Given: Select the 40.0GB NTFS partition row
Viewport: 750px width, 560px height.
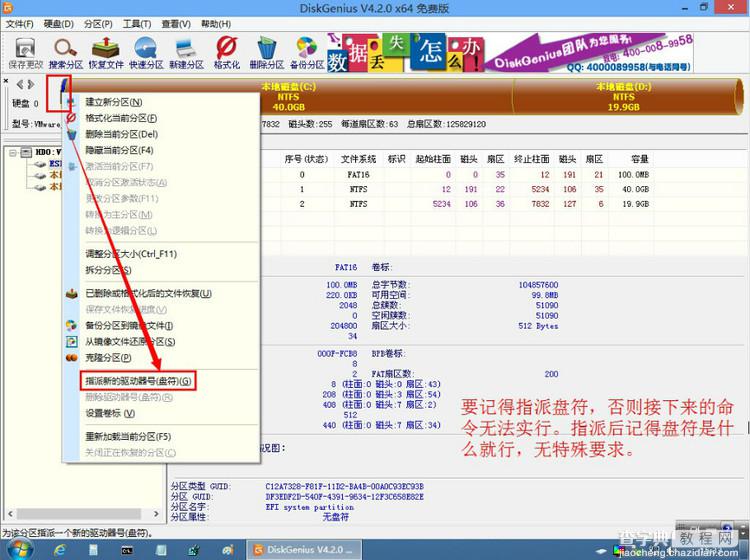Looking at the screenshot, I should (457, 189).
